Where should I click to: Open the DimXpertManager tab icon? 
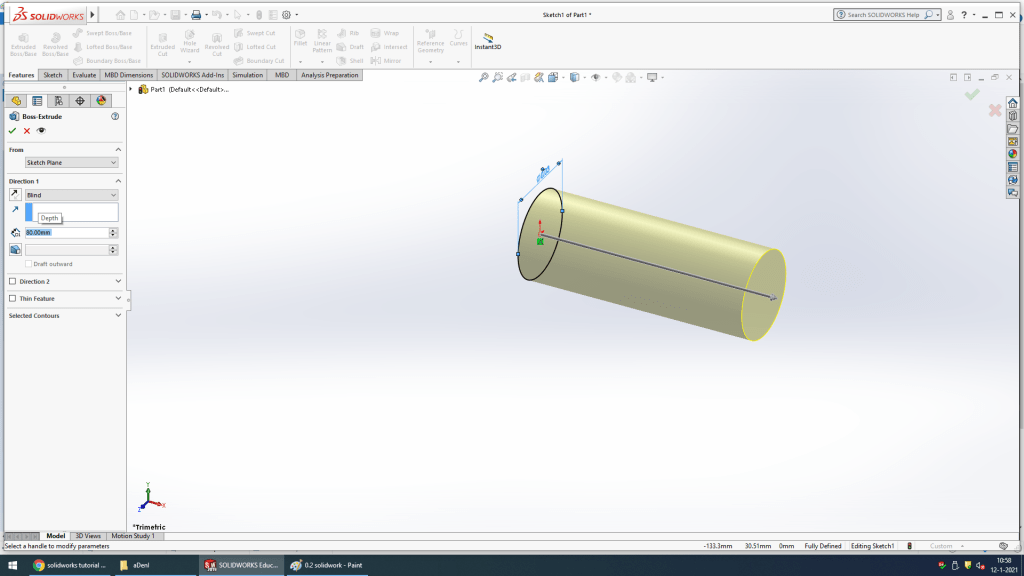(x=80, y=101)
